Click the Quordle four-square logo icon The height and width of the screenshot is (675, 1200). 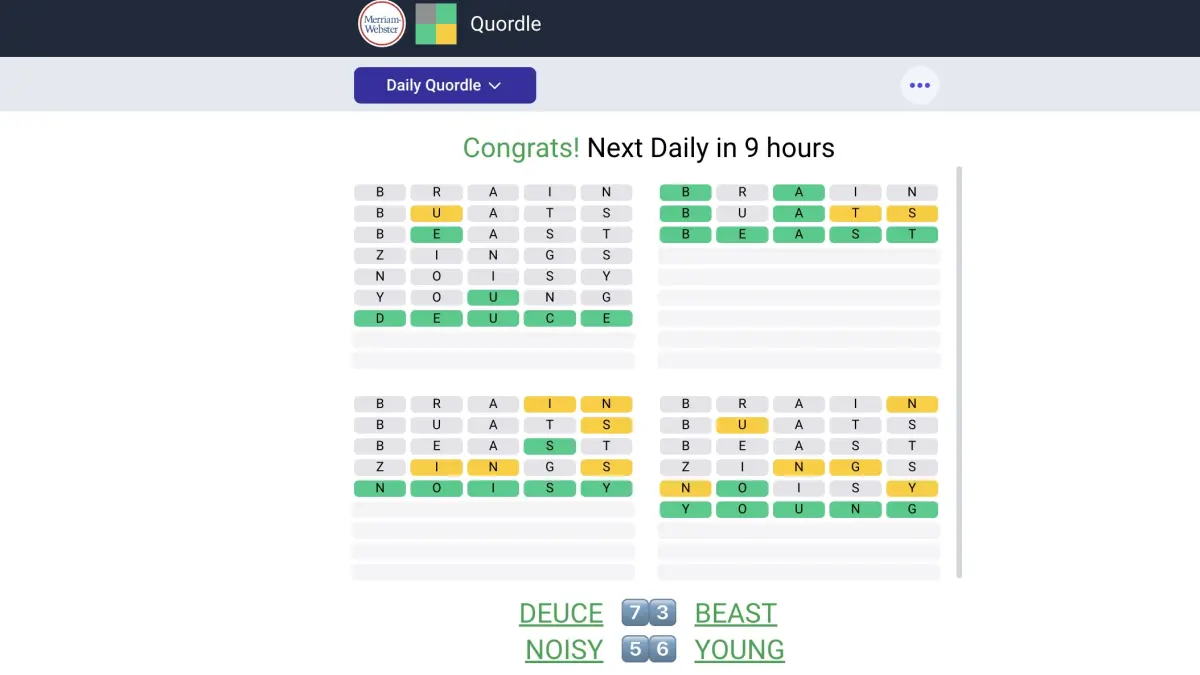[436, 24]
